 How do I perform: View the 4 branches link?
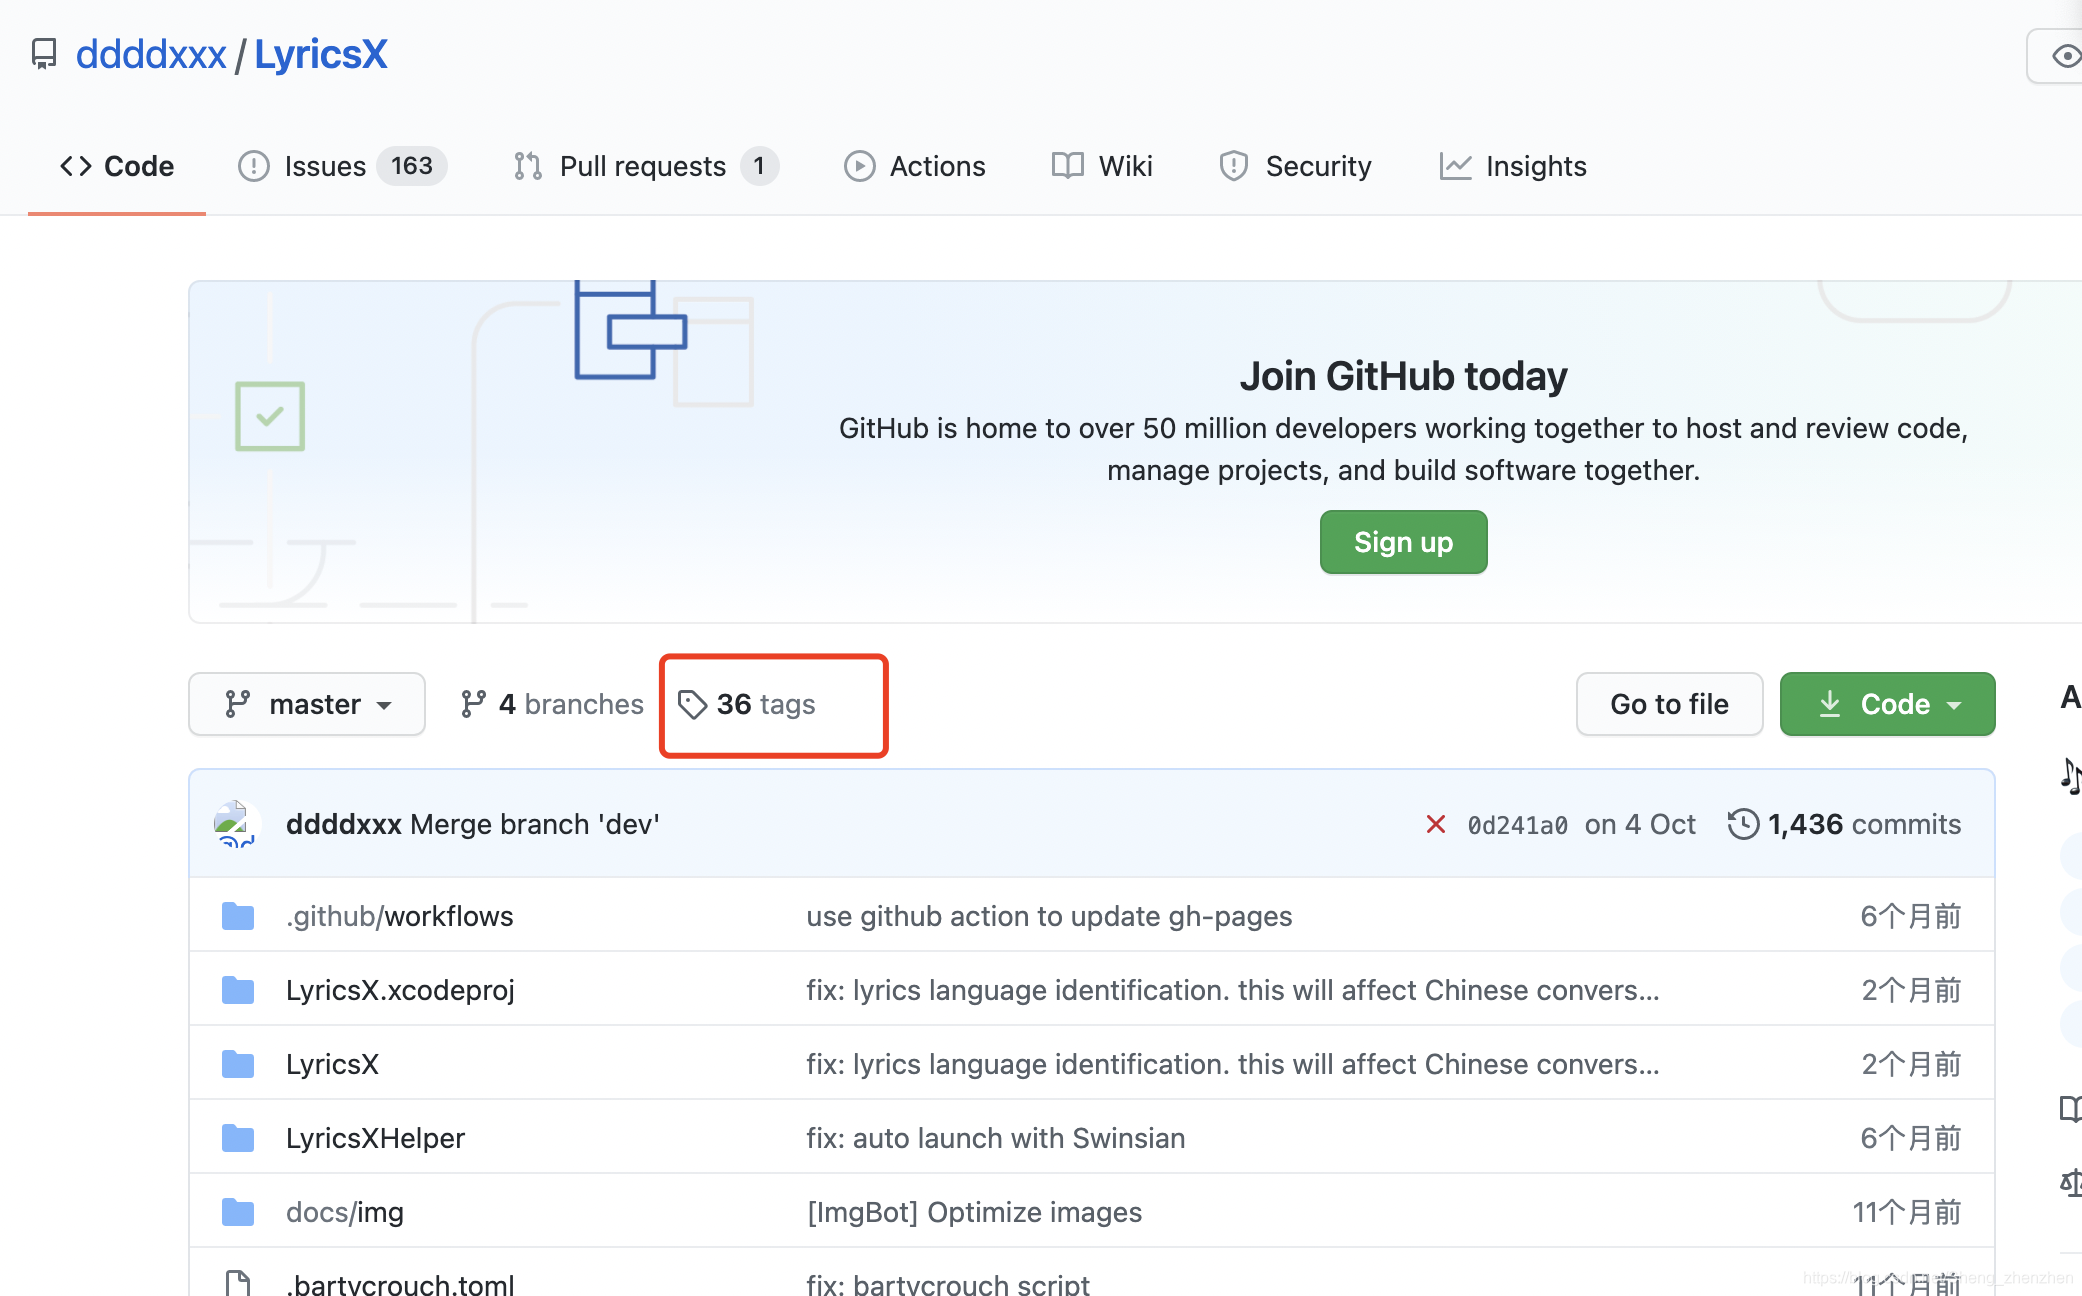pyautogui.click(x=552, y=704)
